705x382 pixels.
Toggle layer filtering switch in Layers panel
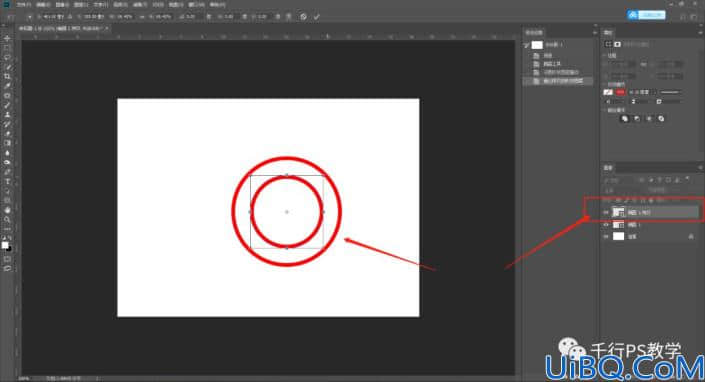point(687,179)
